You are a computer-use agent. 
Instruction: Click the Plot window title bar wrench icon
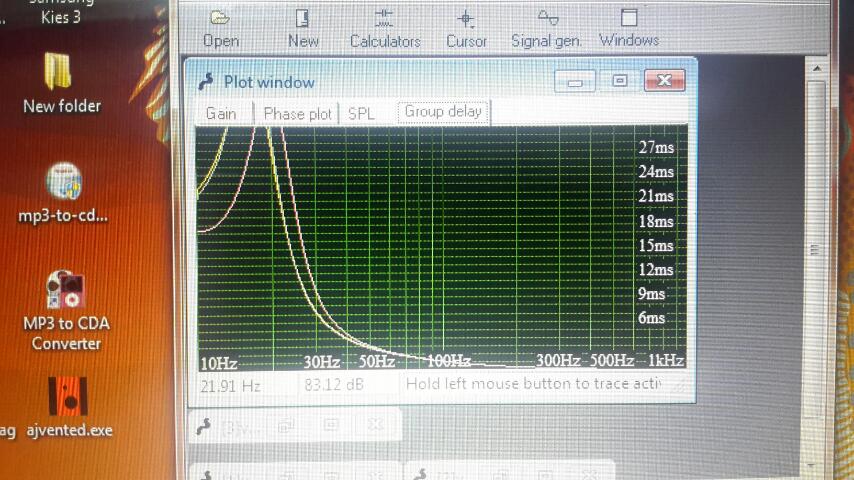pyautogui.click(x=206, y=82)
